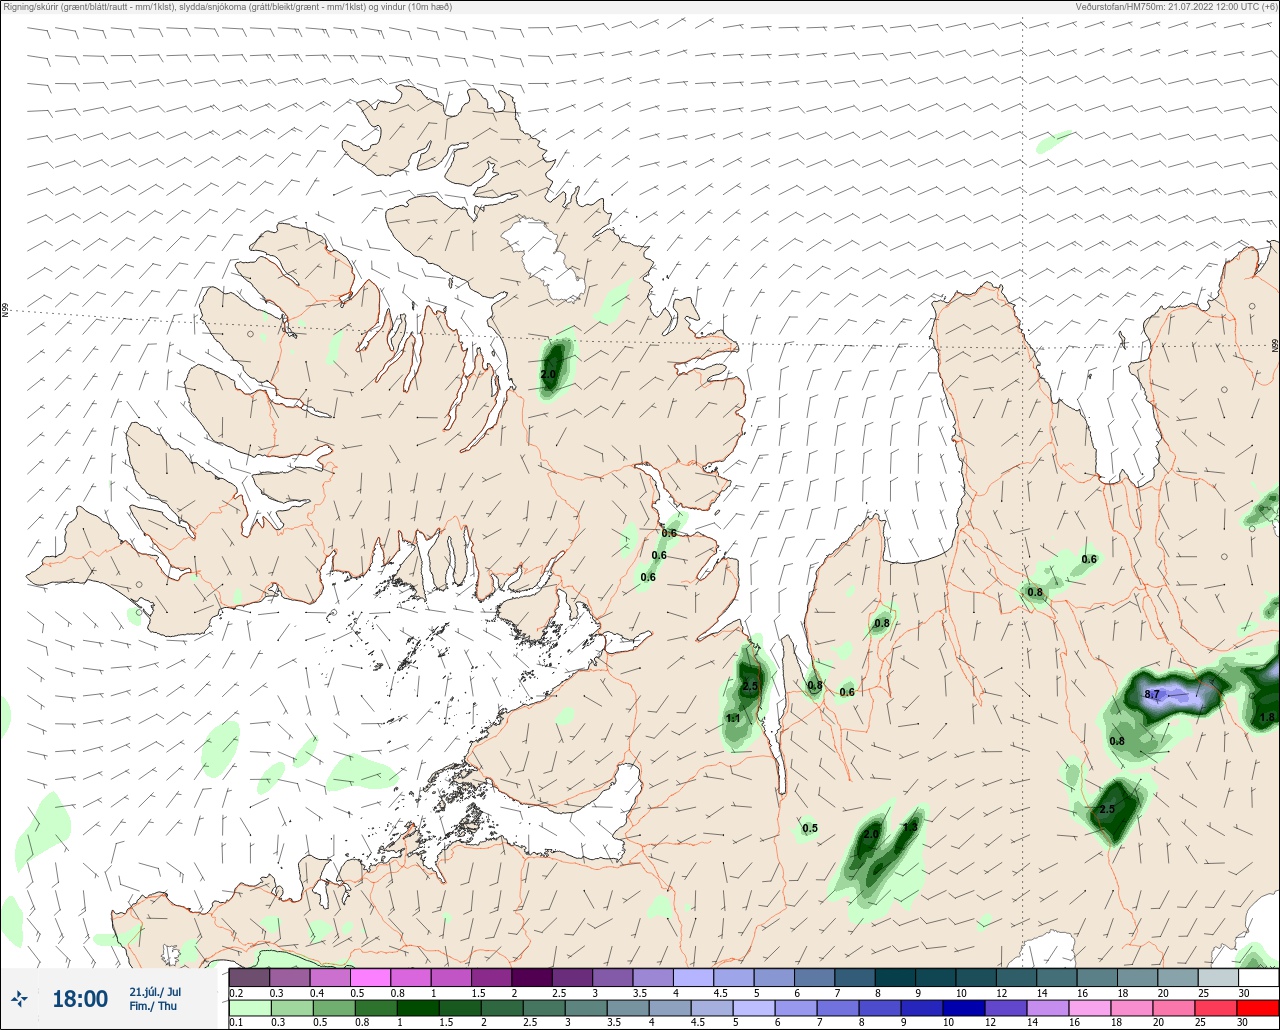Image resolution: width=1280 pixels, height=1030 pixels.
Task: Click the white swatch ending the top legend row
Action: 1258,977
